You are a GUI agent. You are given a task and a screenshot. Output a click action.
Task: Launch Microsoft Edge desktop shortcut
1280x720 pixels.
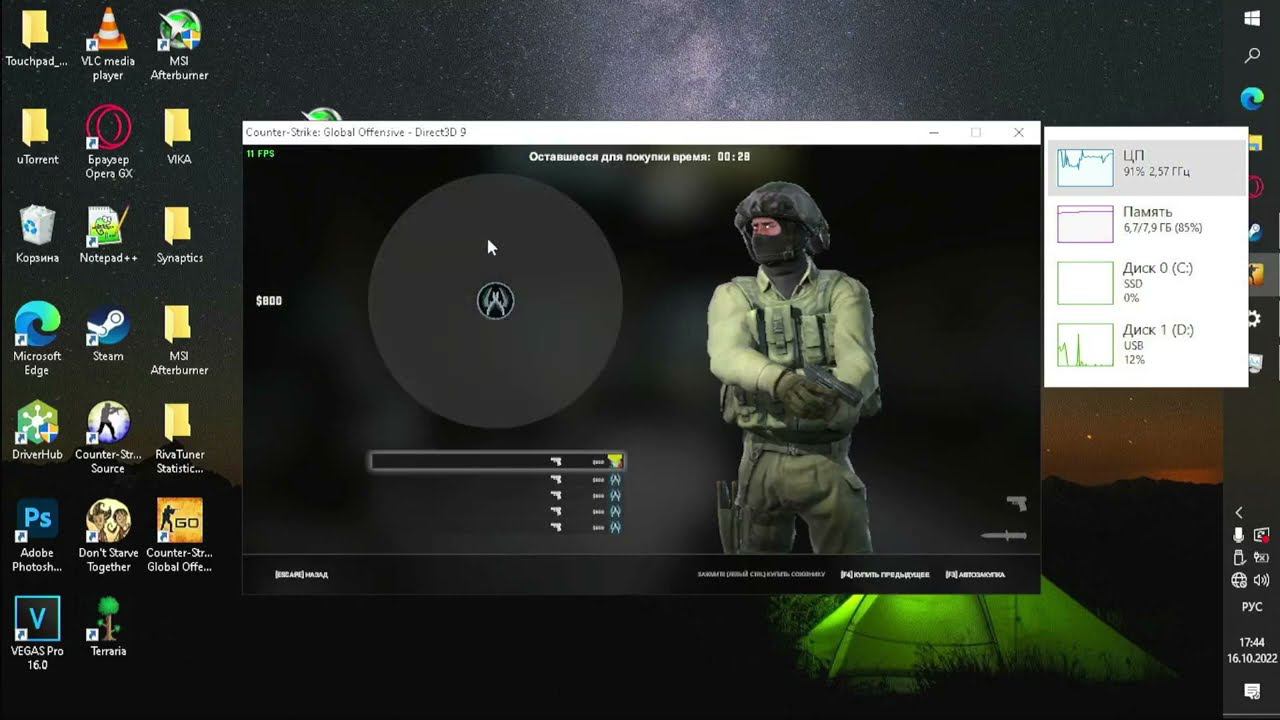pos(37,340)
